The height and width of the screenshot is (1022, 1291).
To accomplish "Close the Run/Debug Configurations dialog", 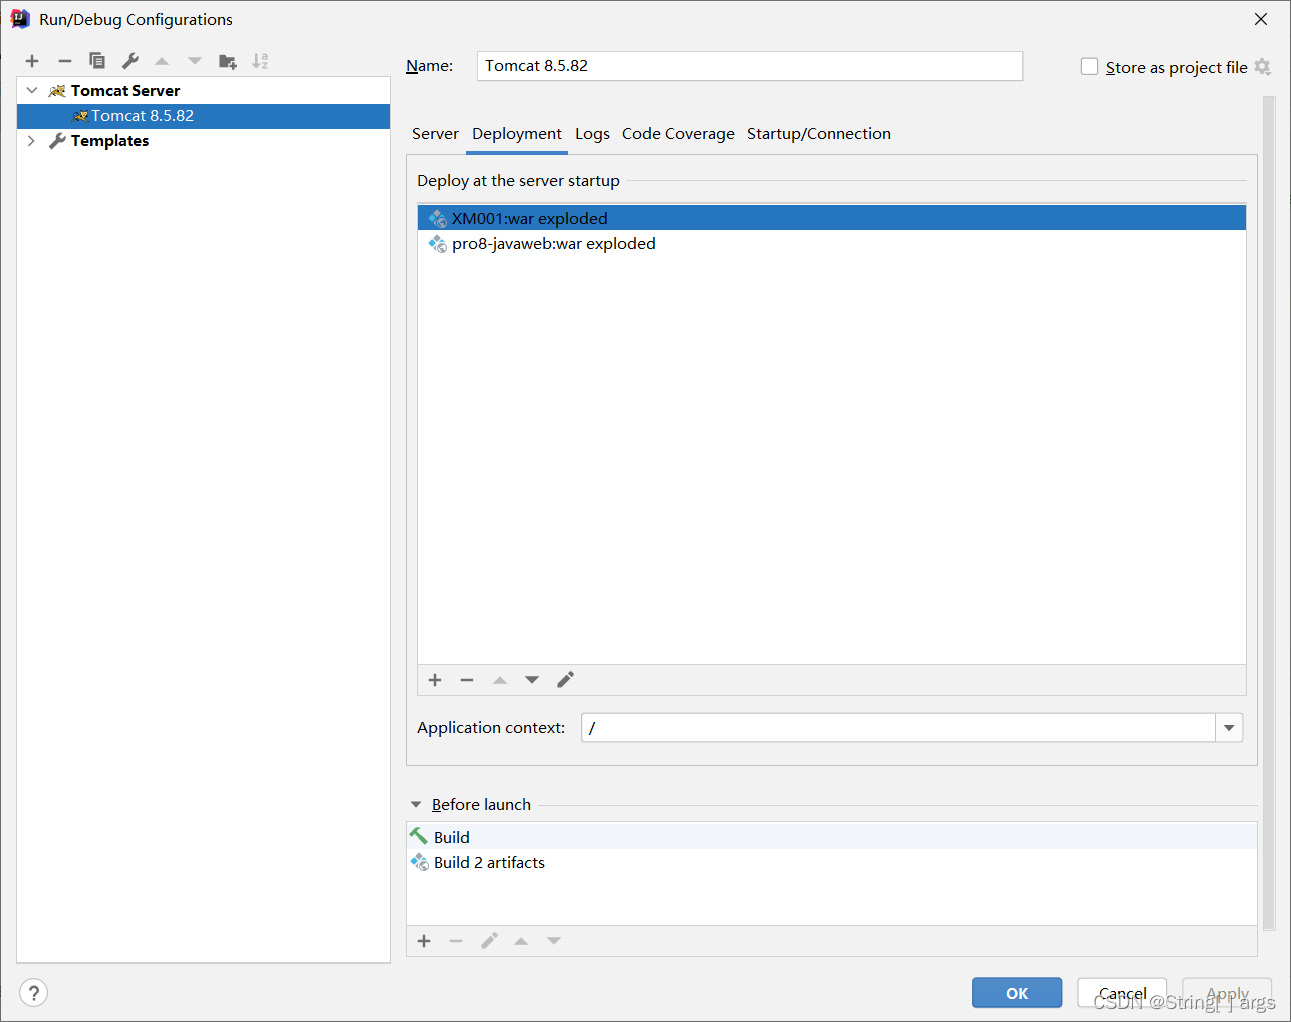I will tap(1261, 19).
